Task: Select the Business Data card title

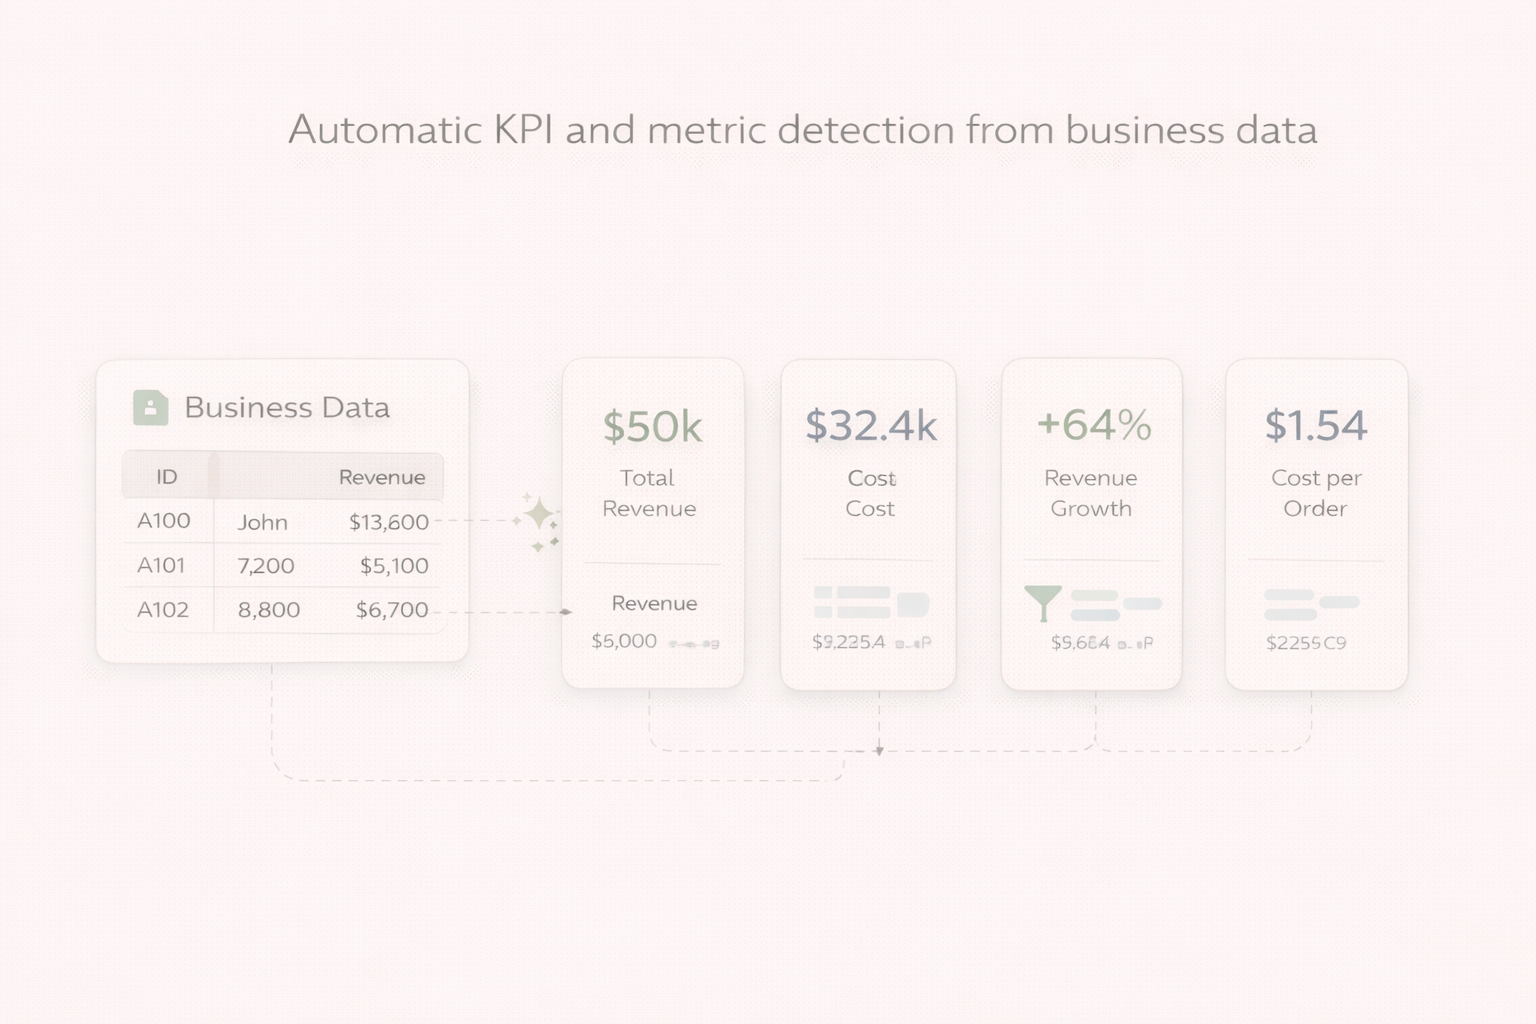Action: coord(287,407)
